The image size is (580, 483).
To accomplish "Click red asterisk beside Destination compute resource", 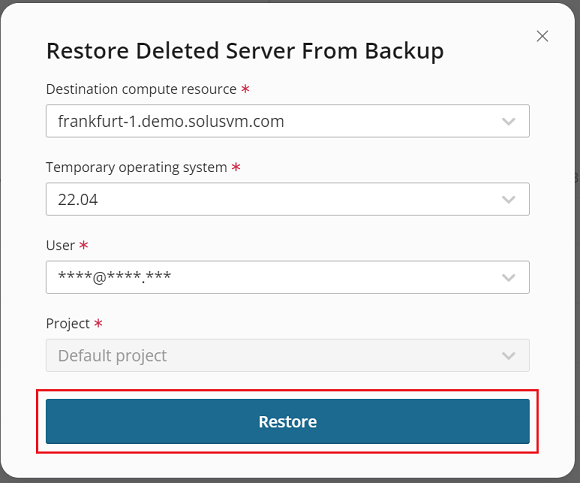I will tap(245, 89).
